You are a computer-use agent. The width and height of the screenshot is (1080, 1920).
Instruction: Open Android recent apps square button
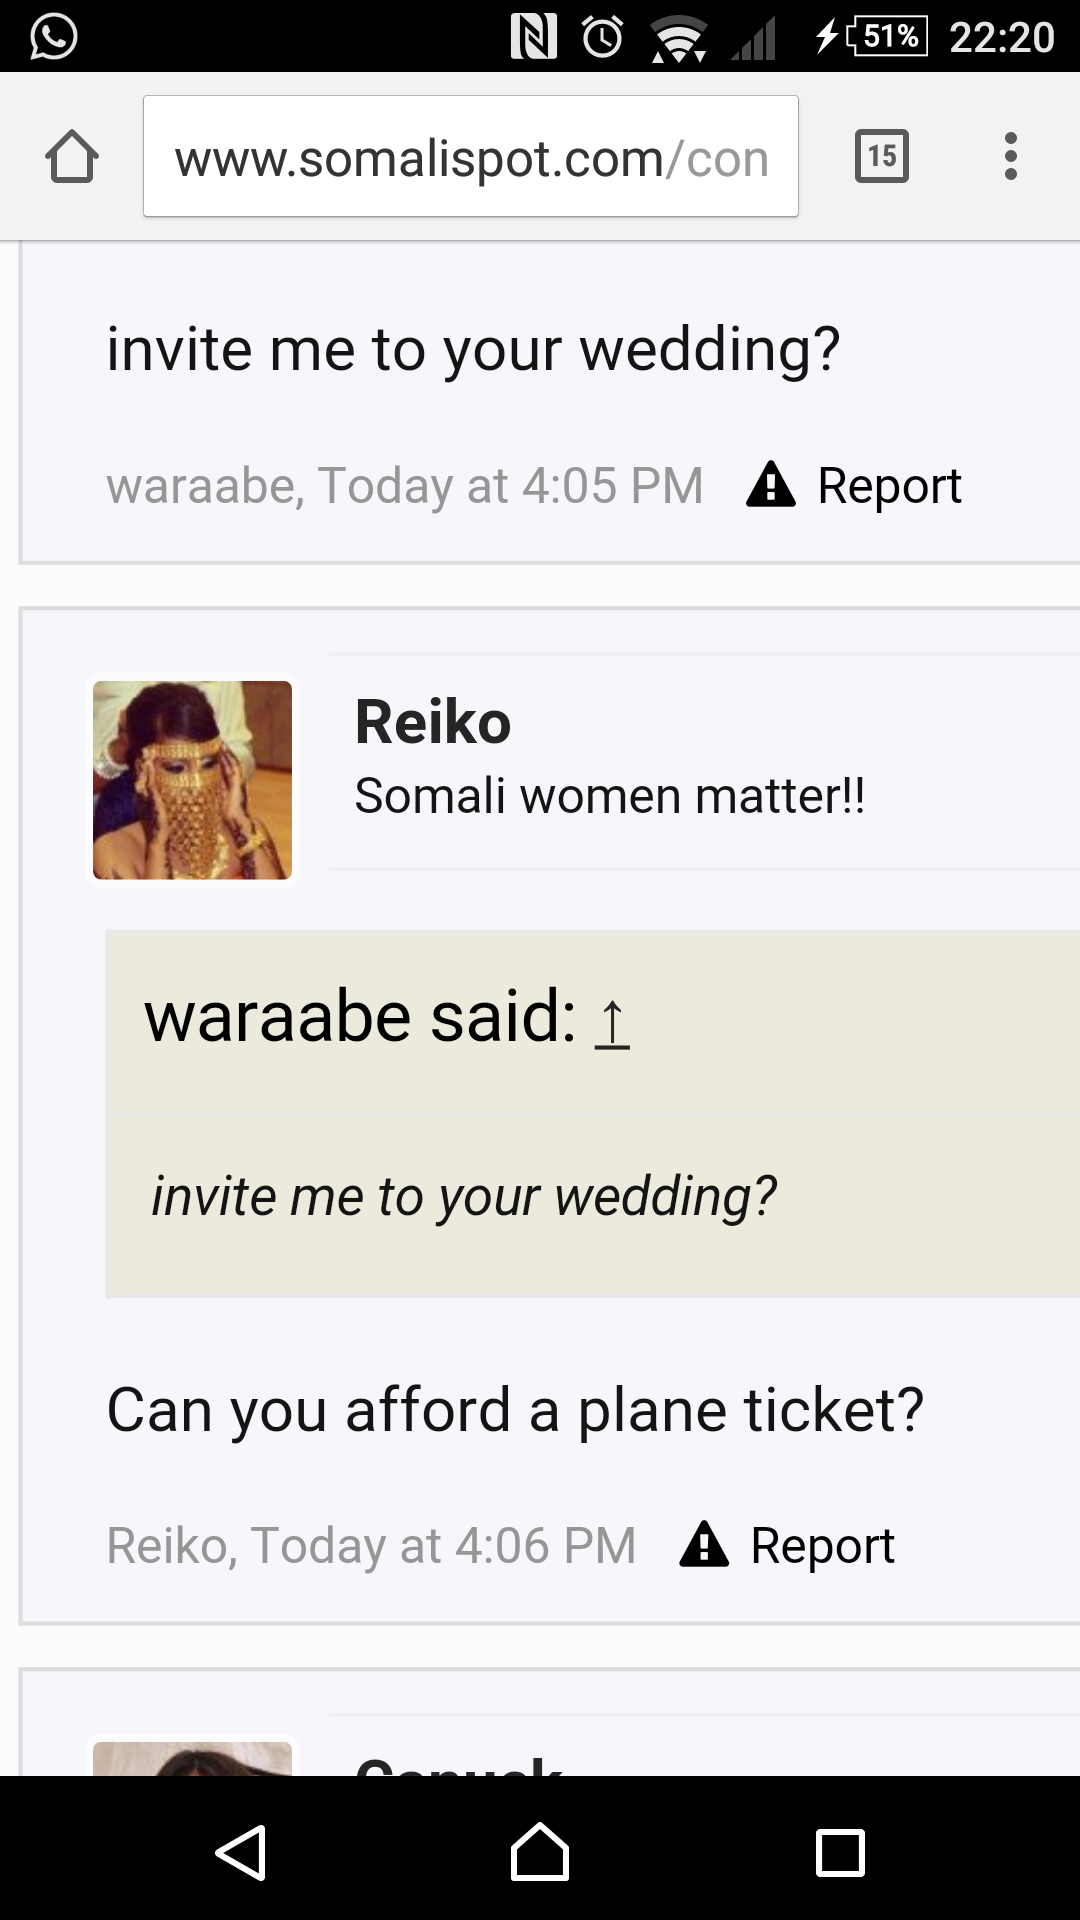tap(840, 1853)
